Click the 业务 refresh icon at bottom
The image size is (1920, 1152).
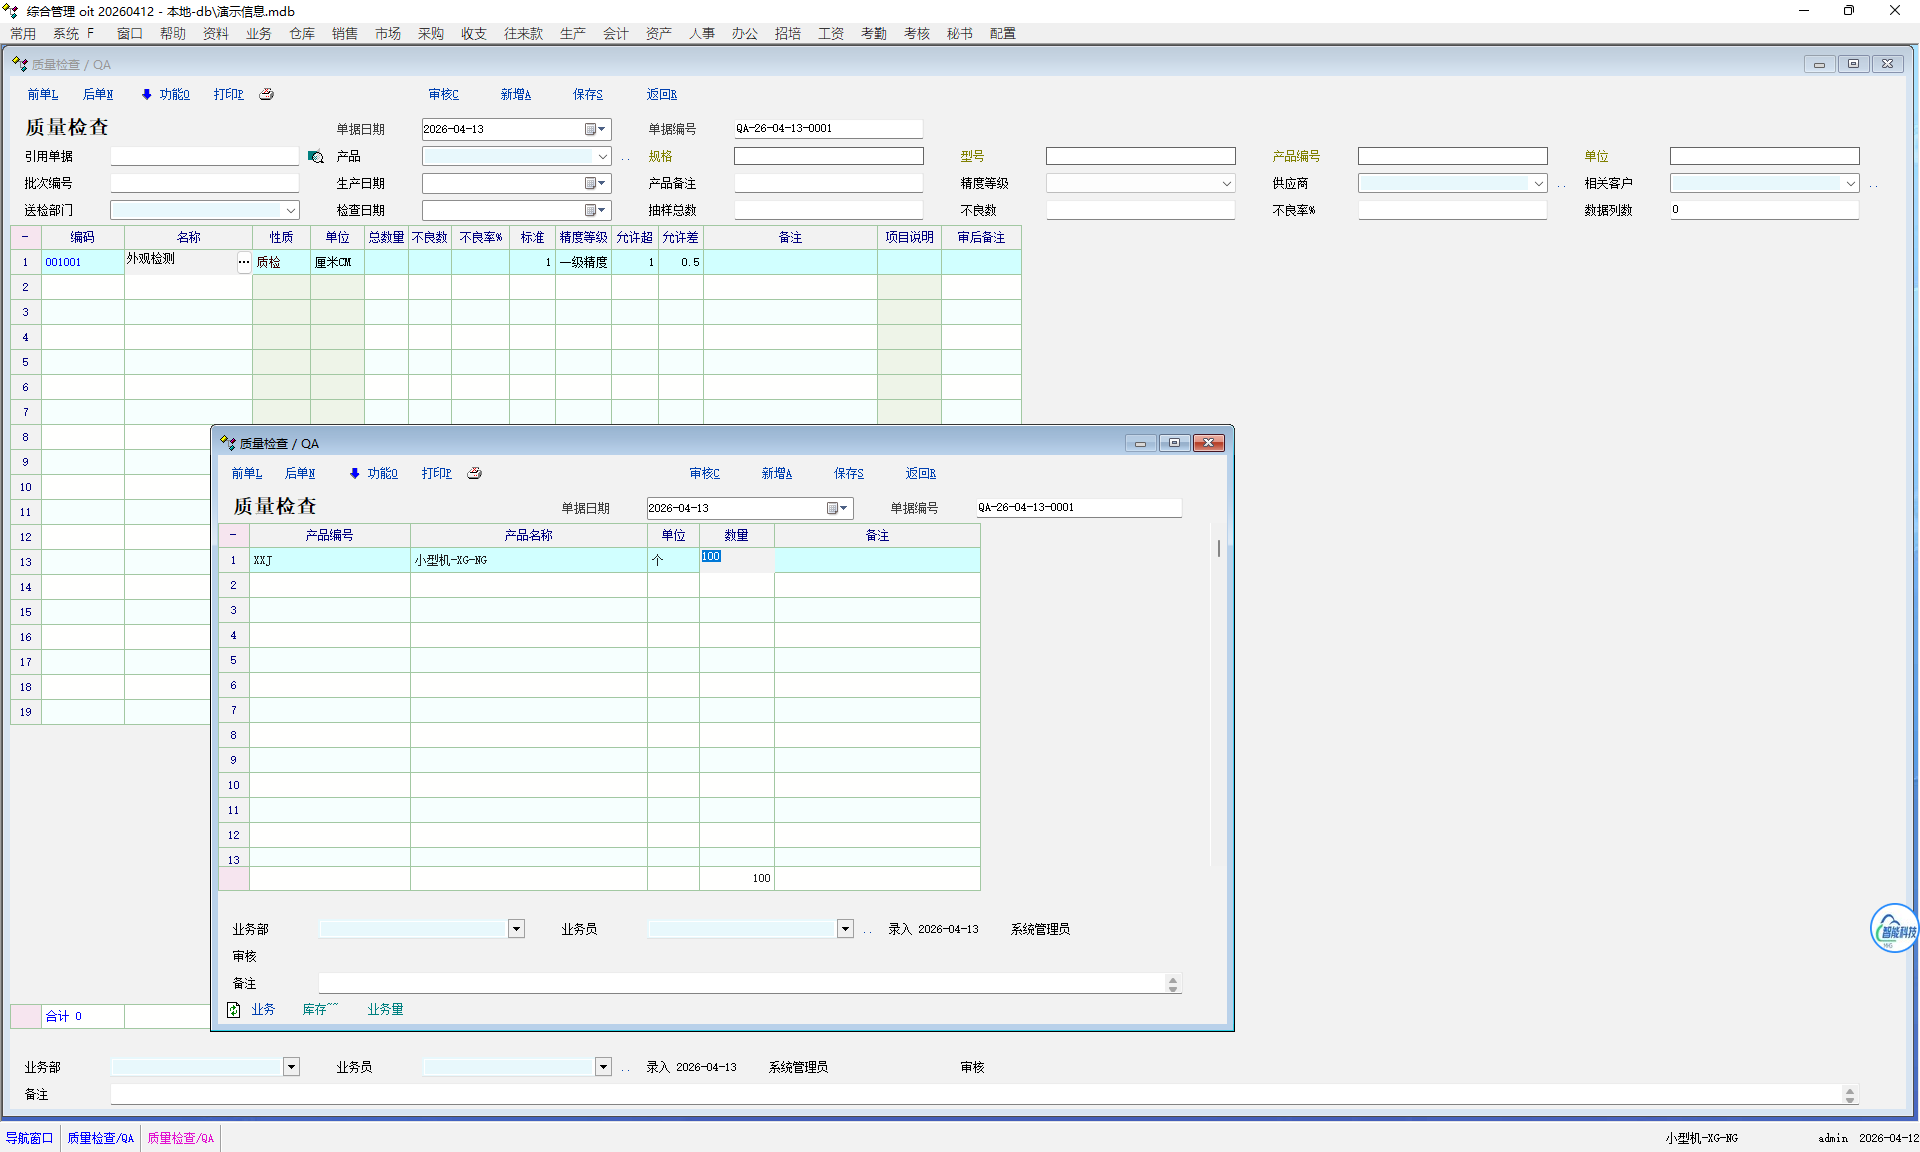[x=234, y=1010]
